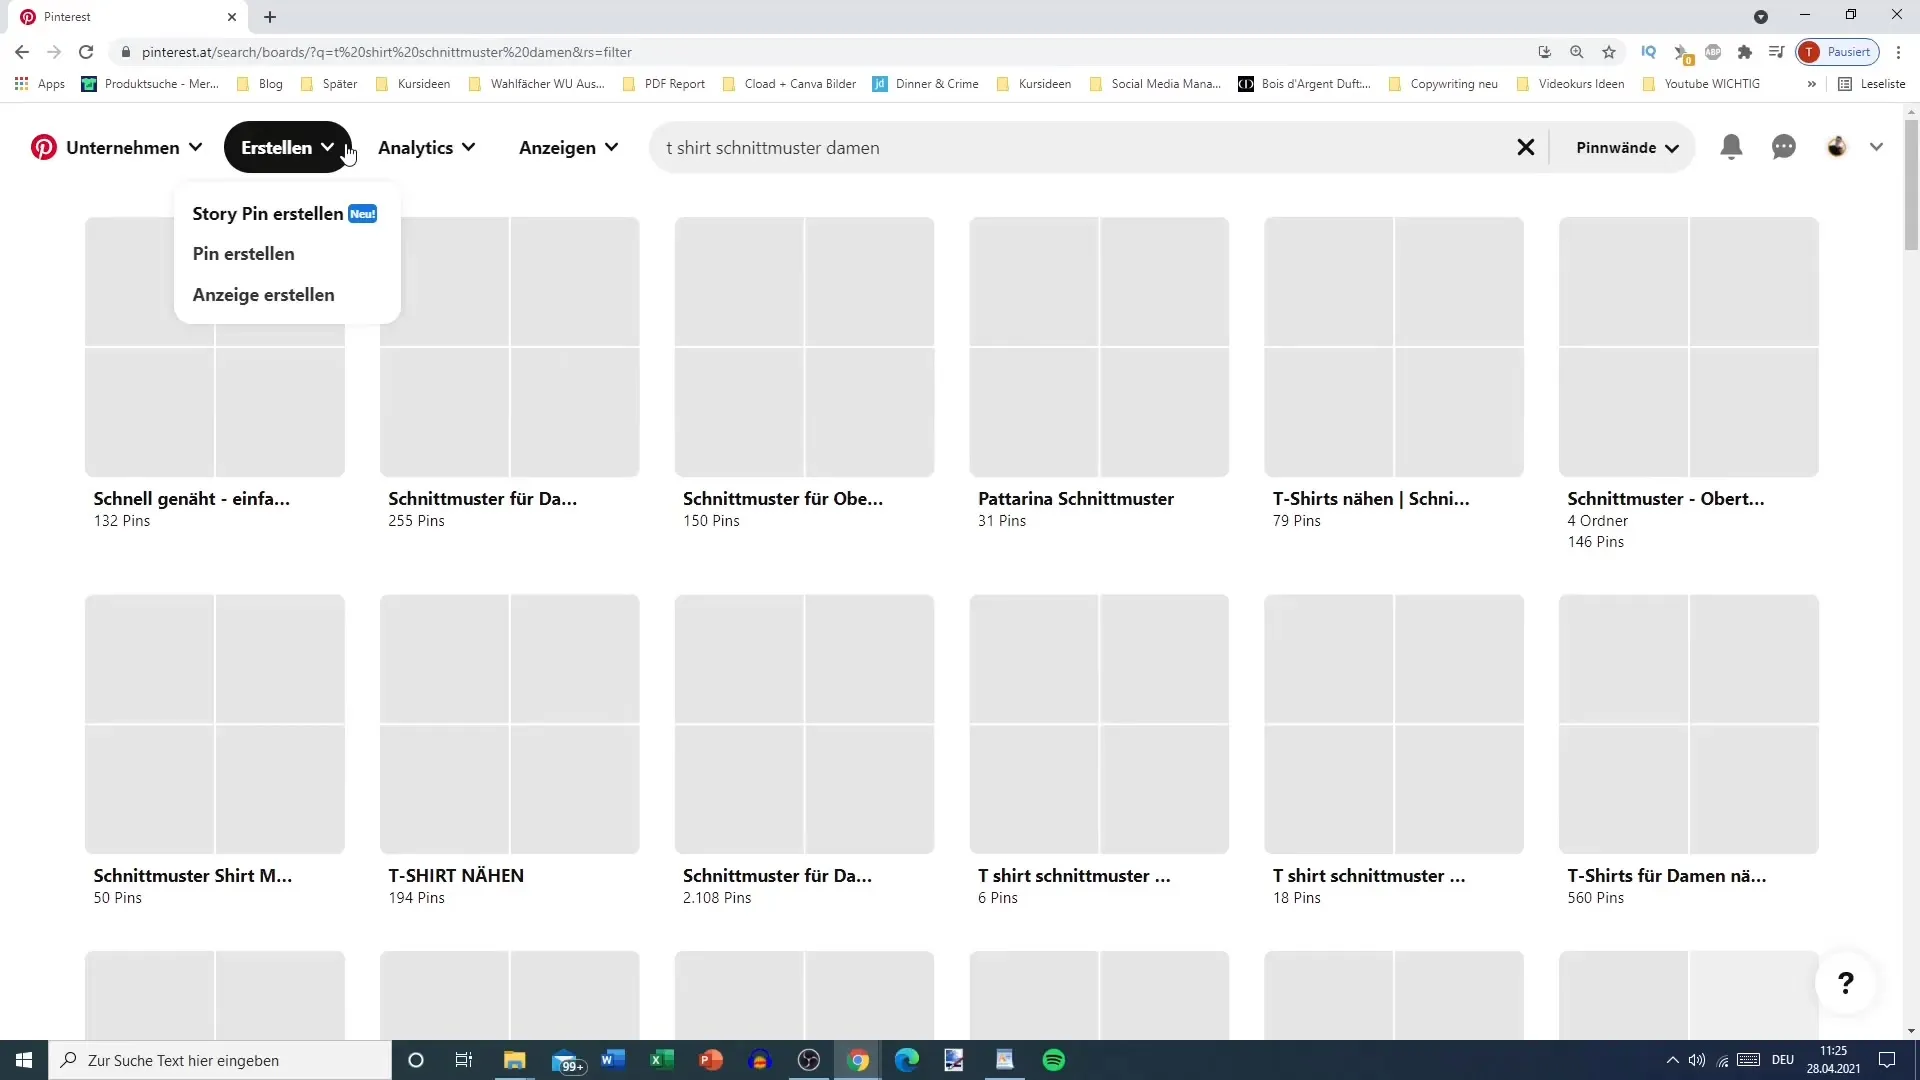Open Apps shortcut in bookmarks bar
Image resolution: width=1920 pixels, height=1080 pixels.
40,84
